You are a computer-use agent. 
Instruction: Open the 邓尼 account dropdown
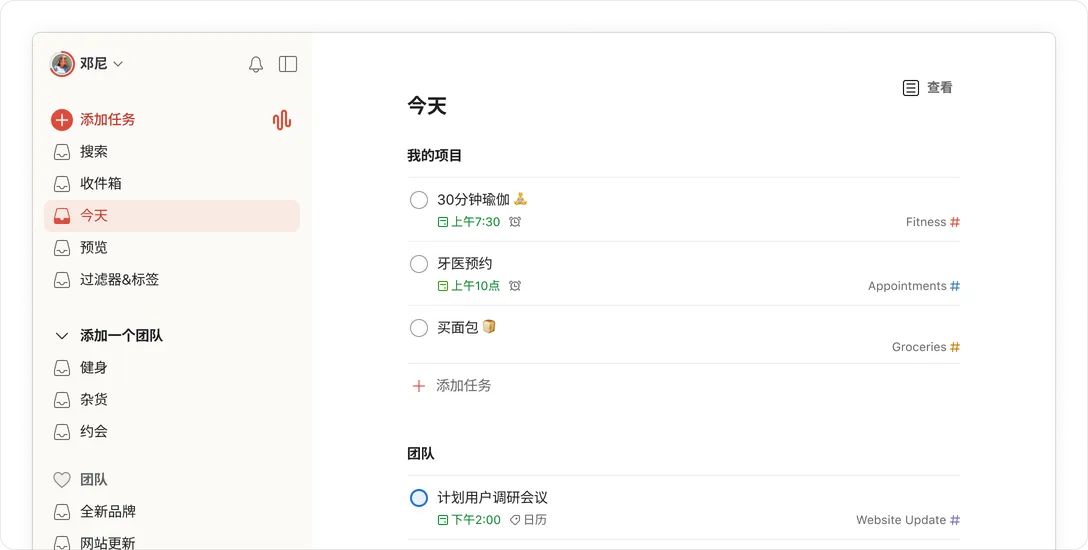[88, 64]
